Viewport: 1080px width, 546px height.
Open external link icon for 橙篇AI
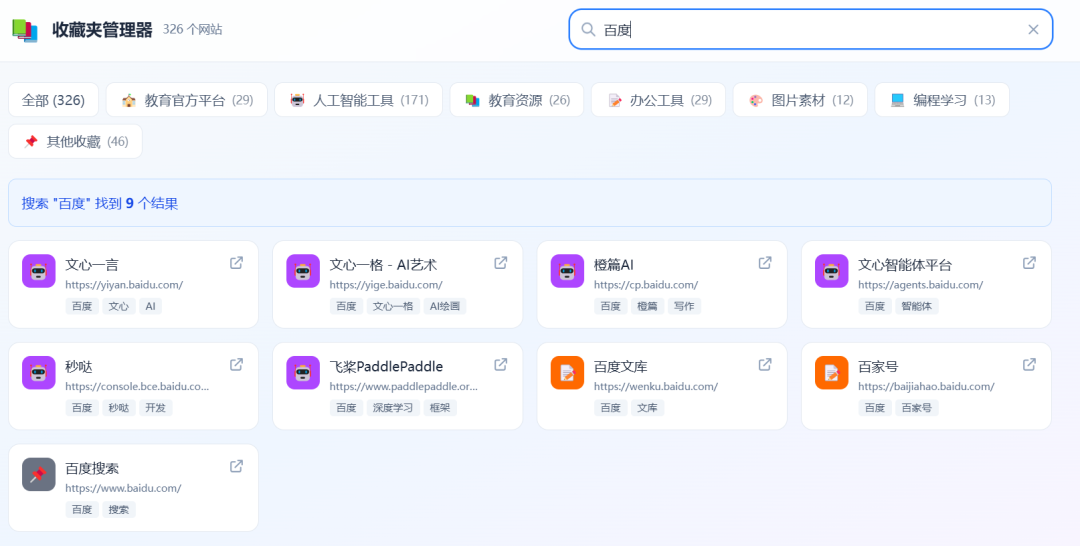click(765, 263)
